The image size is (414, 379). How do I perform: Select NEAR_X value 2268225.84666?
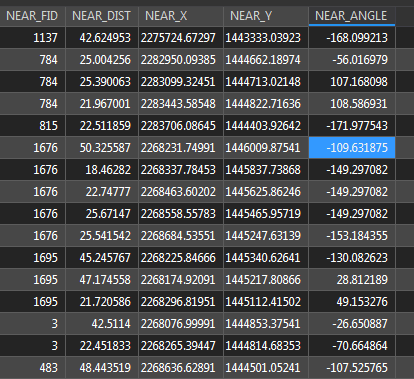[180, 258]
